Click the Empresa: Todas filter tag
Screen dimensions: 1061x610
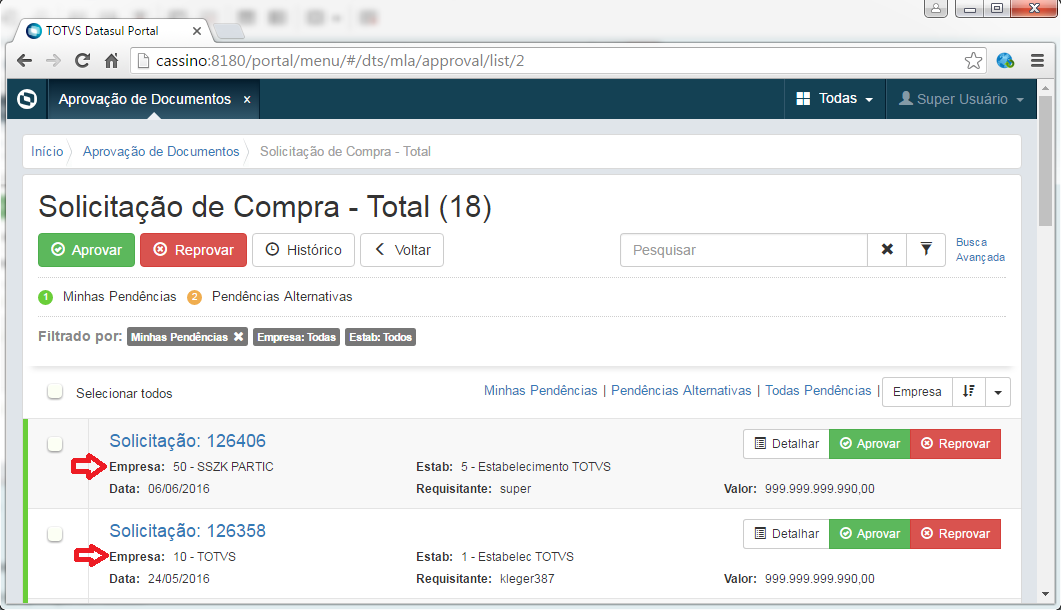tap(296, 337)
